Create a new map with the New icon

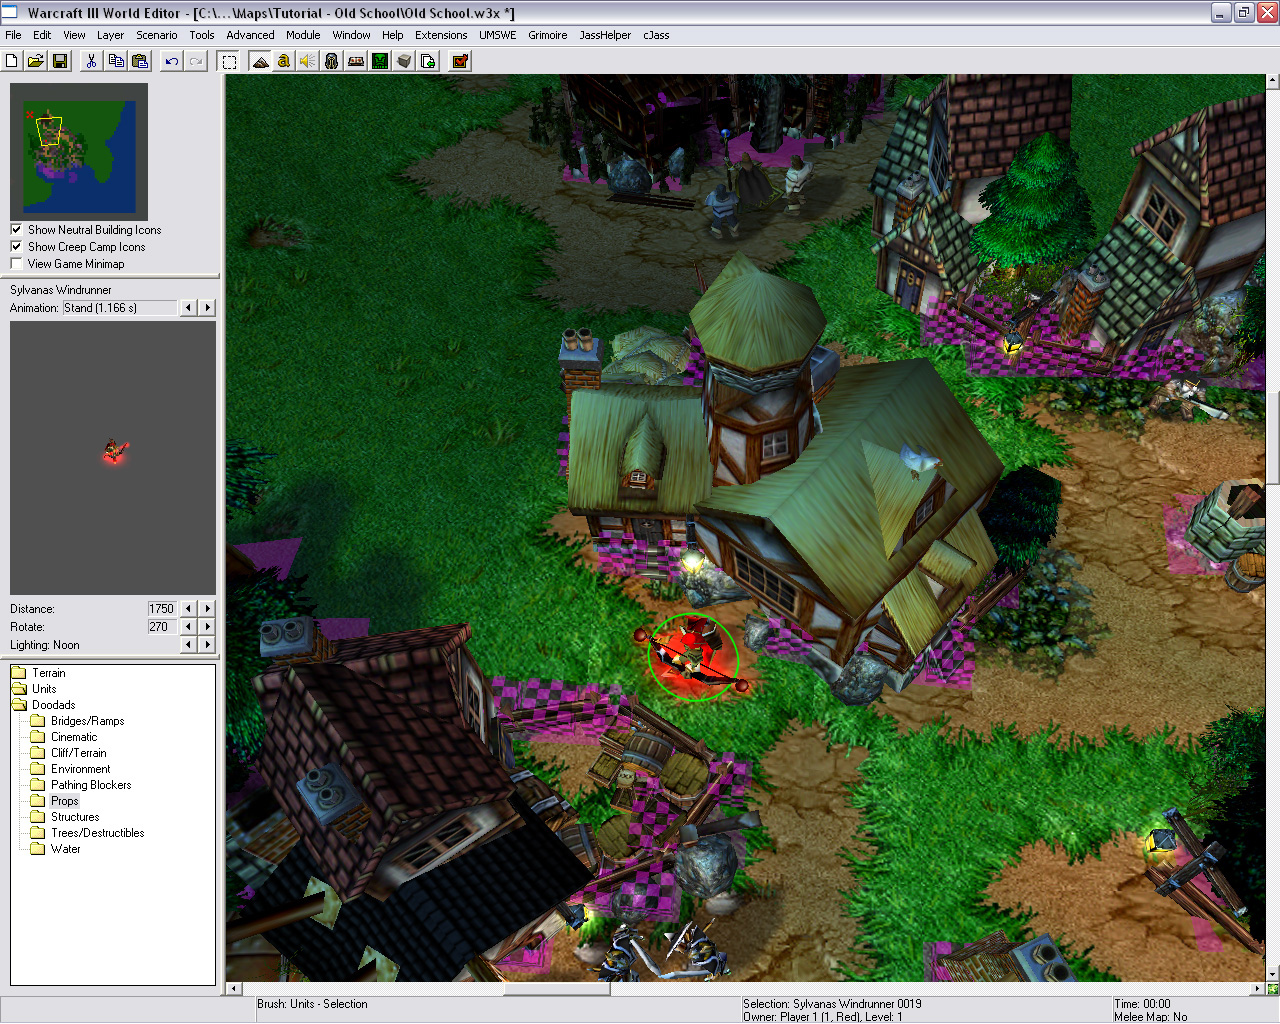coord(12,61)
